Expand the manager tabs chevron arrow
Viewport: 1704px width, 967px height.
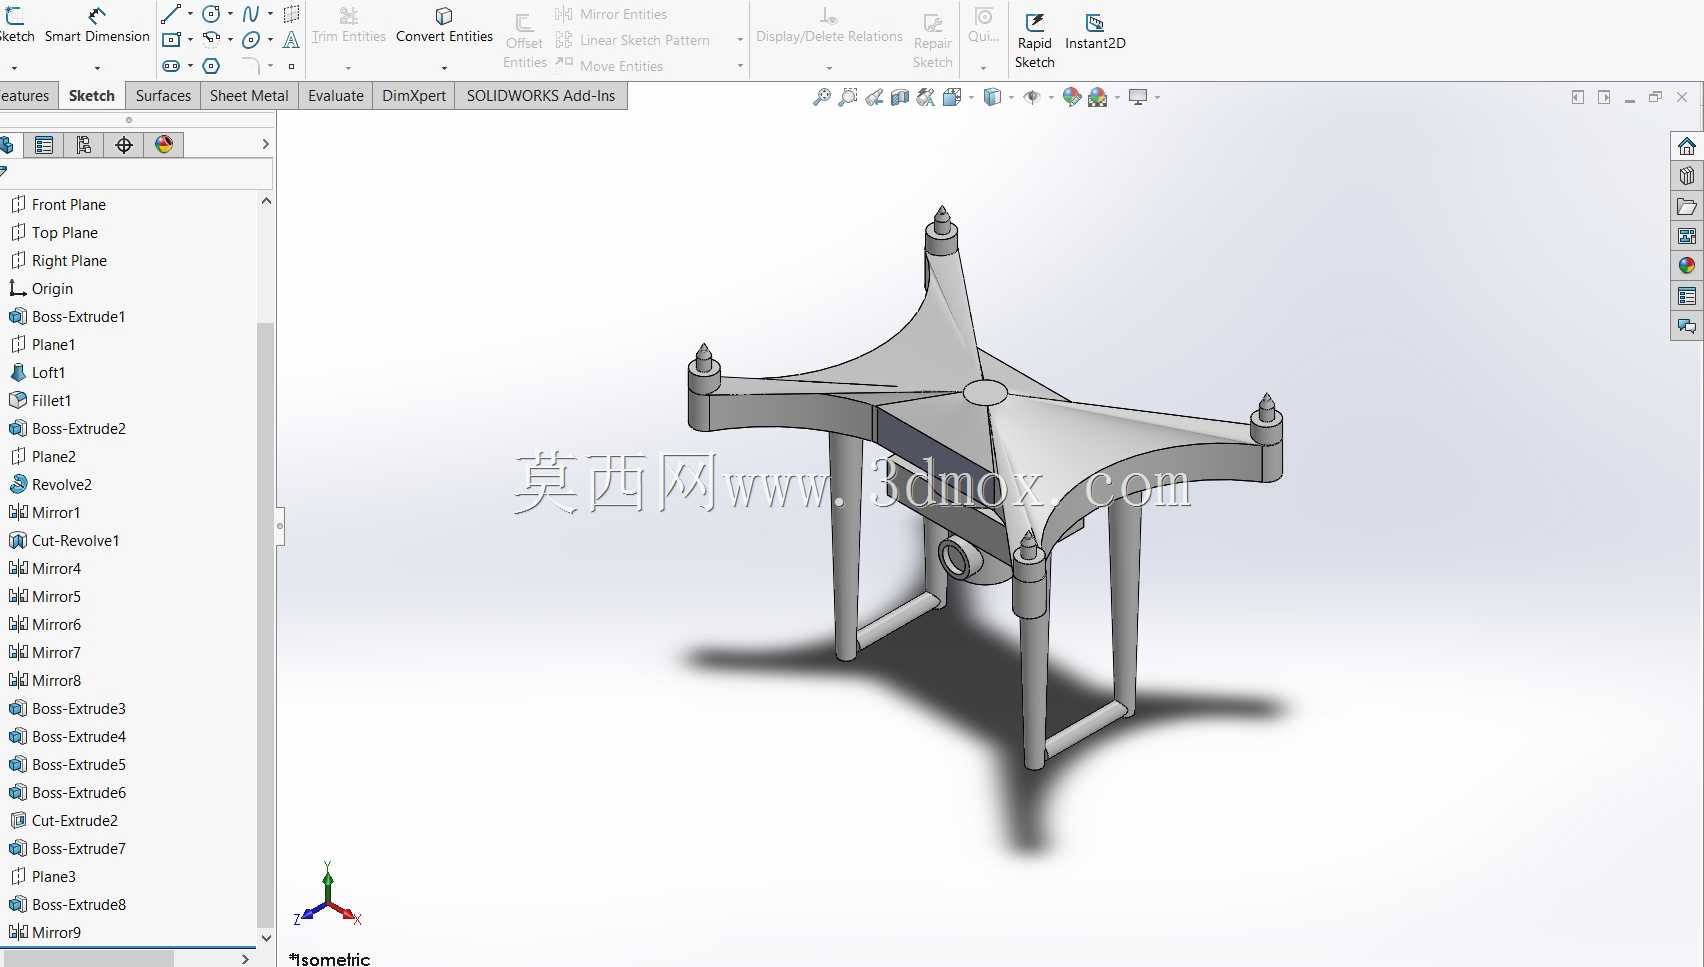[x=265, y=145]
